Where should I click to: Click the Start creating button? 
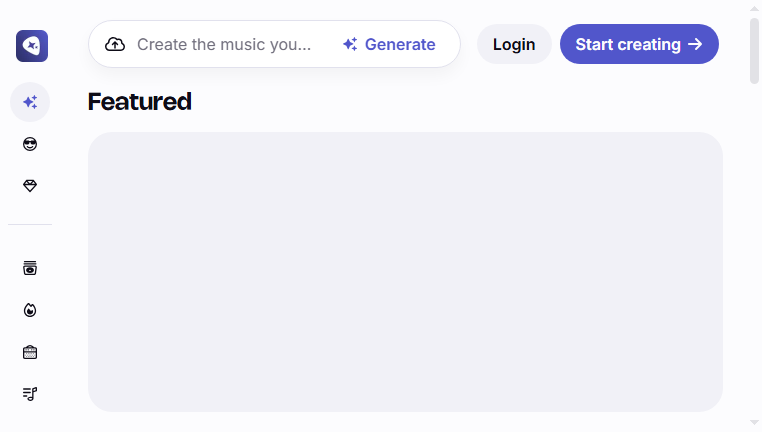(x=640, y=44)
